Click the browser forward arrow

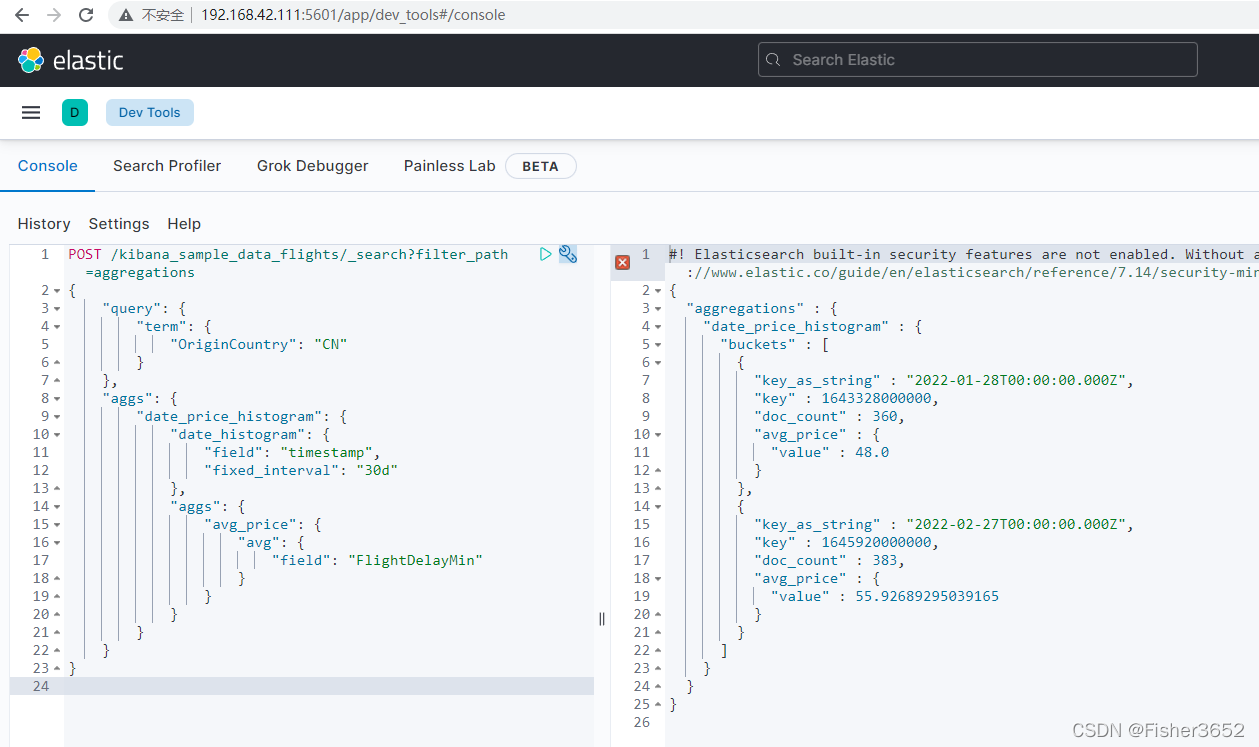54,15
